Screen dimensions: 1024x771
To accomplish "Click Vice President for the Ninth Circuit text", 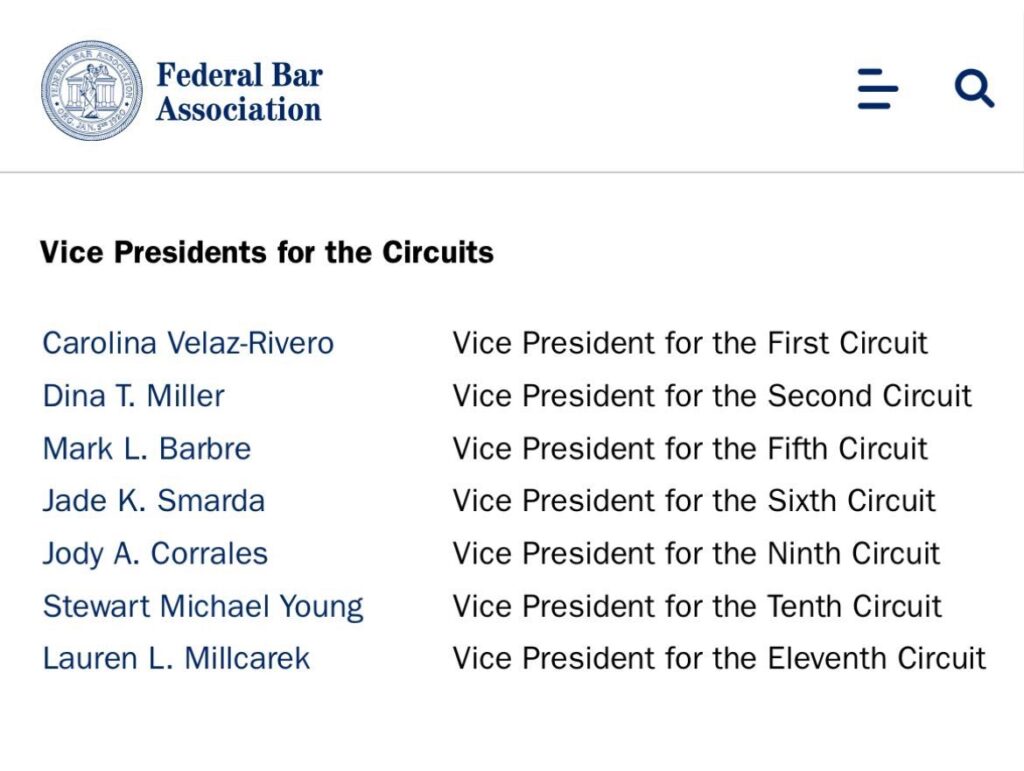I will click(696, 554).
